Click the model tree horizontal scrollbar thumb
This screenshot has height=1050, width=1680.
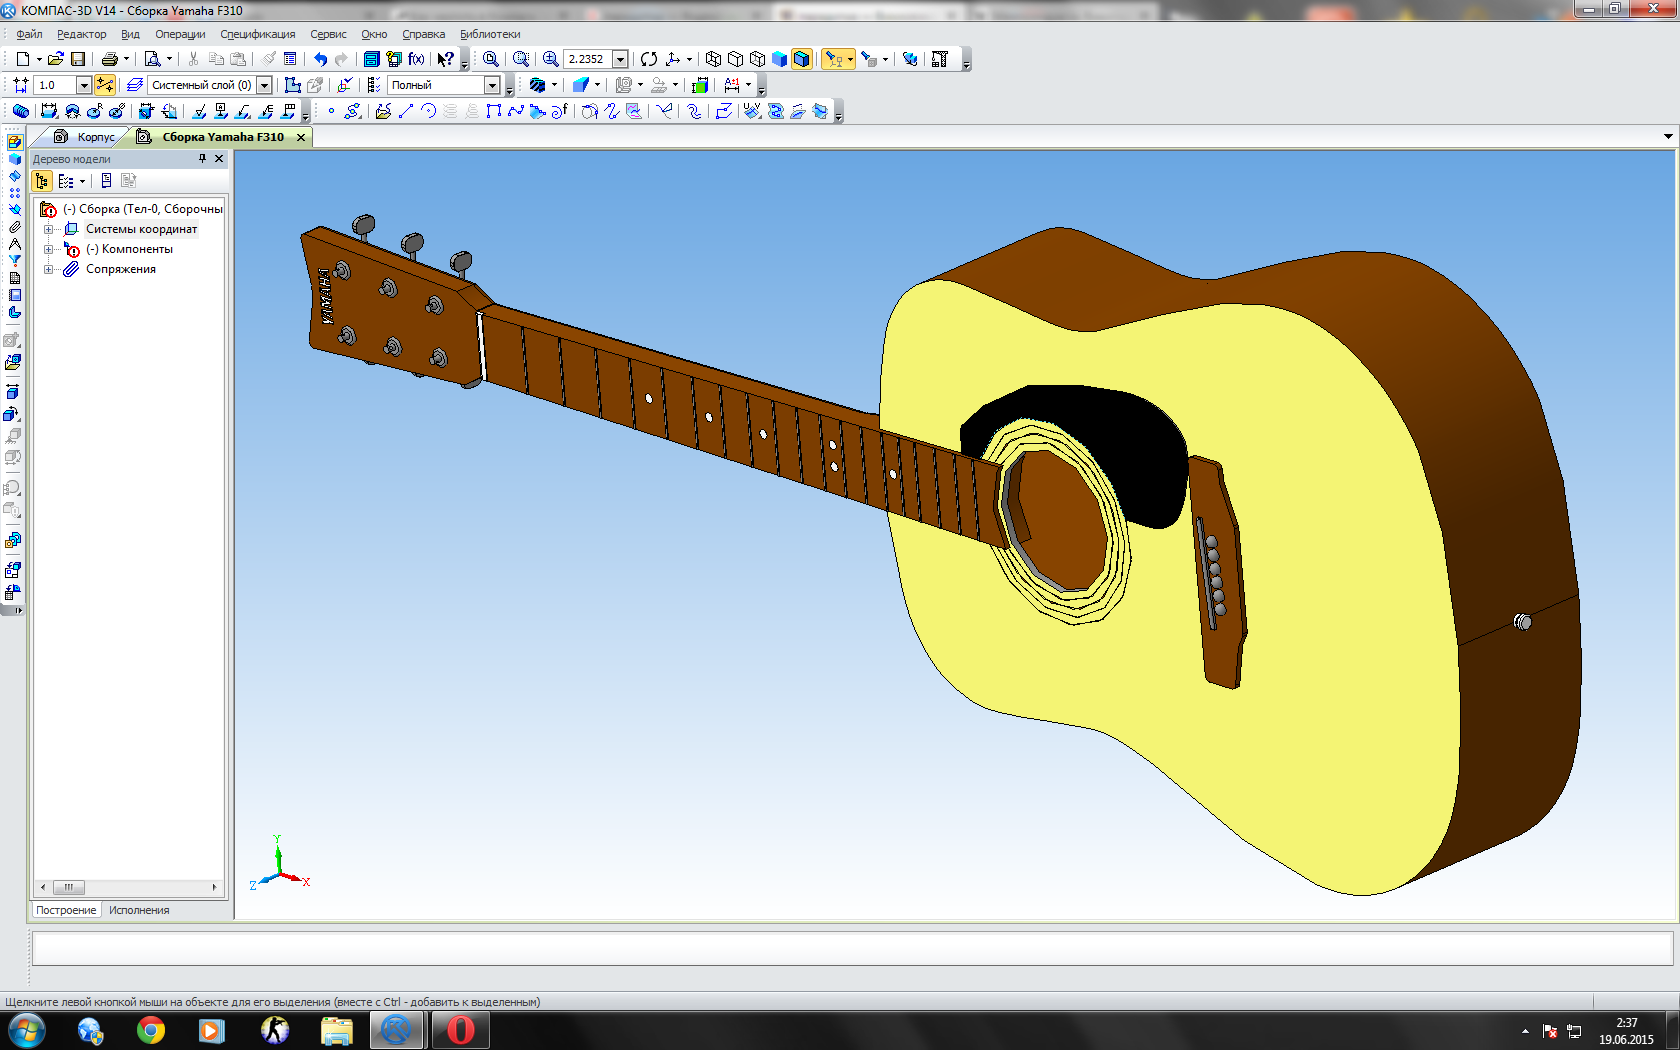pos(68,887)
